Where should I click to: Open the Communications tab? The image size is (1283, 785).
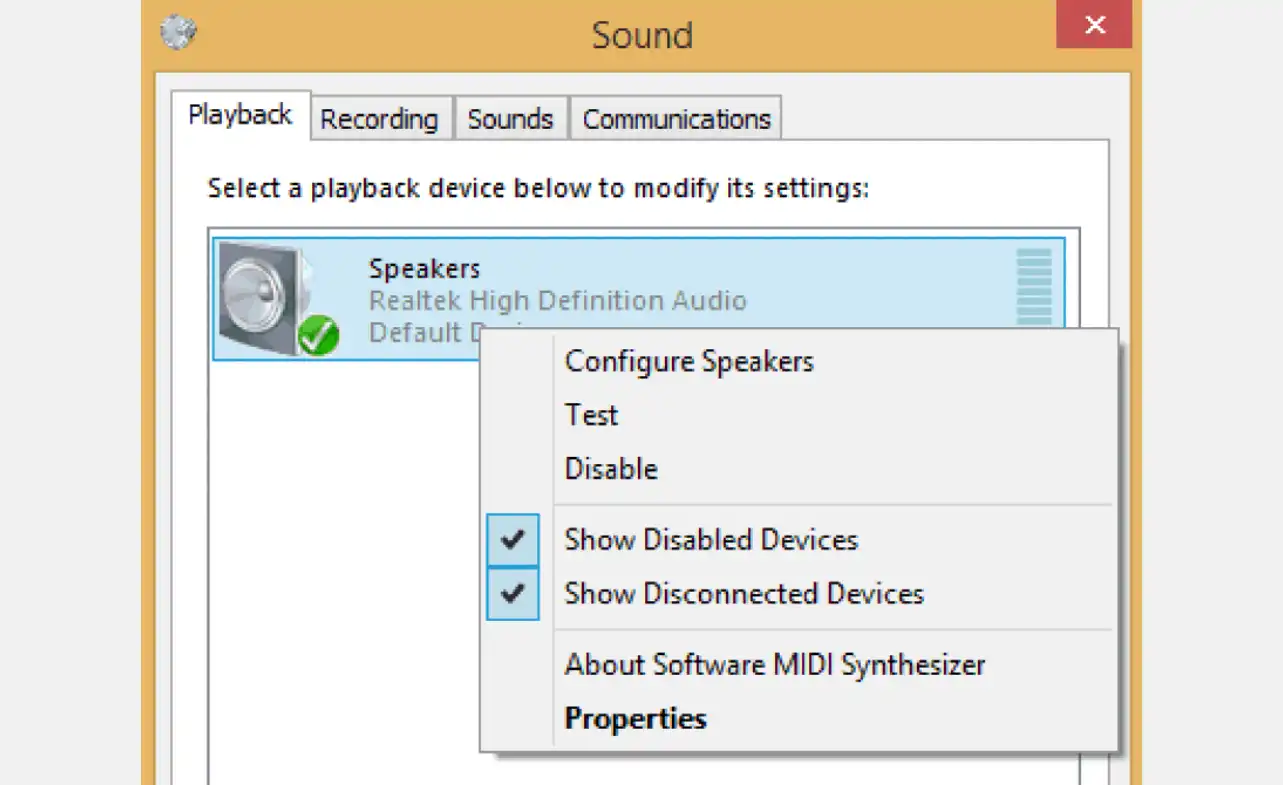coord(676,119)
